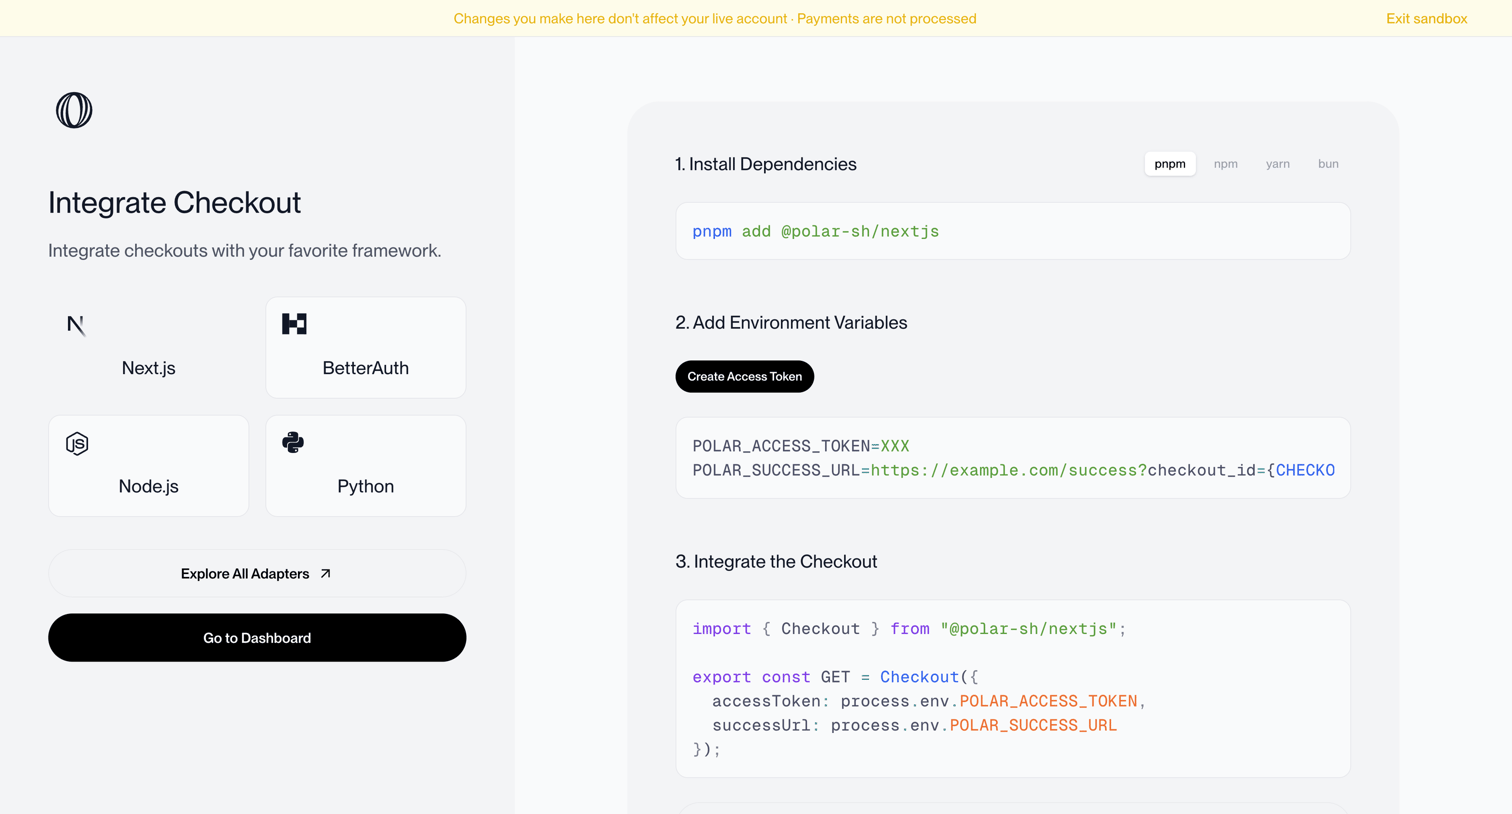Click the Python logo icon
The image size is (1512, 814).
click(293, 442)
